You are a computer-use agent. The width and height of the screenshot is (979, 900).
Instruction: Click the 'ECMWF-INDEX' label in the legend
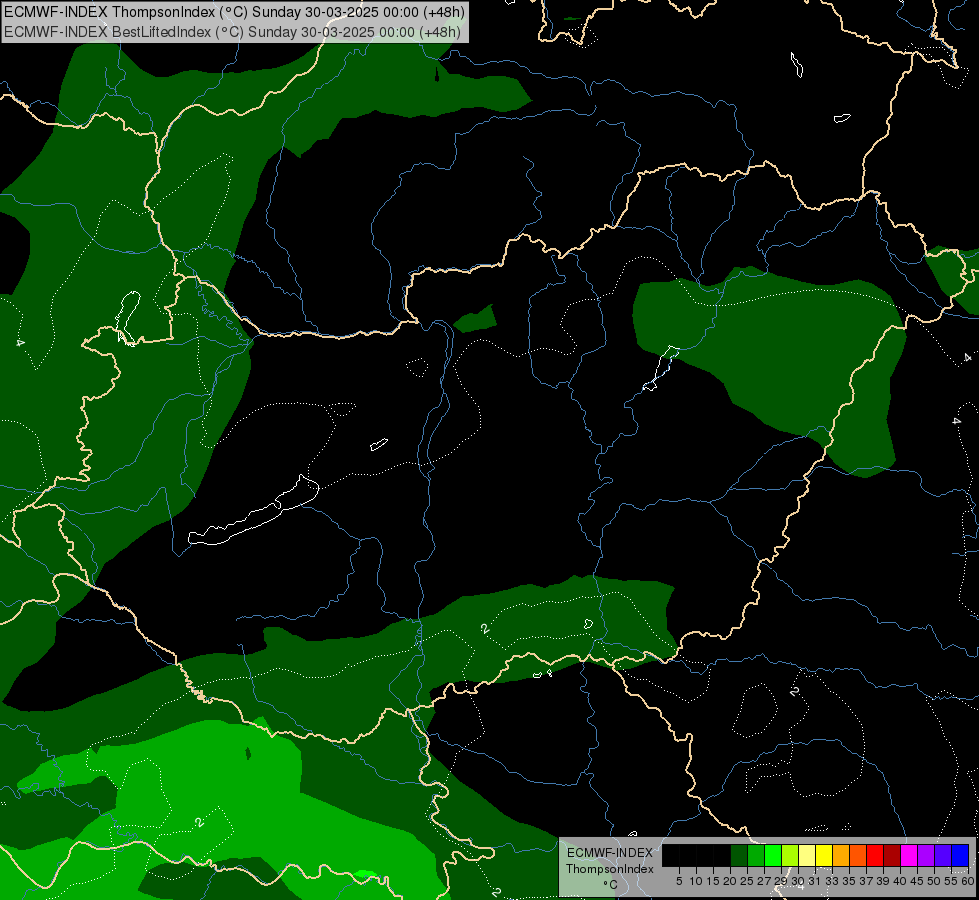coord(610,853)
